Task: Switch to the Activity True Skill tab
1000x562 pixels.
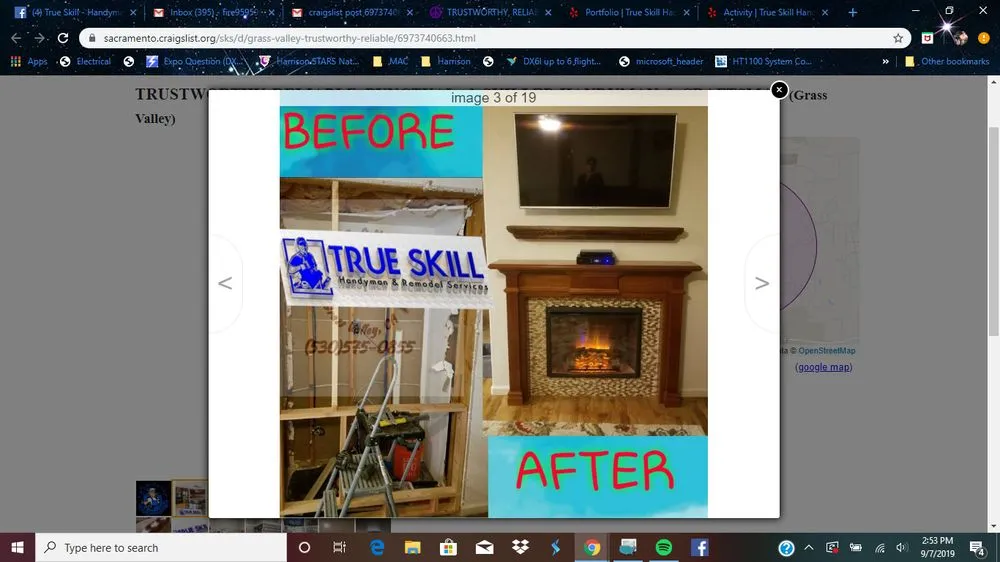Action: tap(767, 12)
